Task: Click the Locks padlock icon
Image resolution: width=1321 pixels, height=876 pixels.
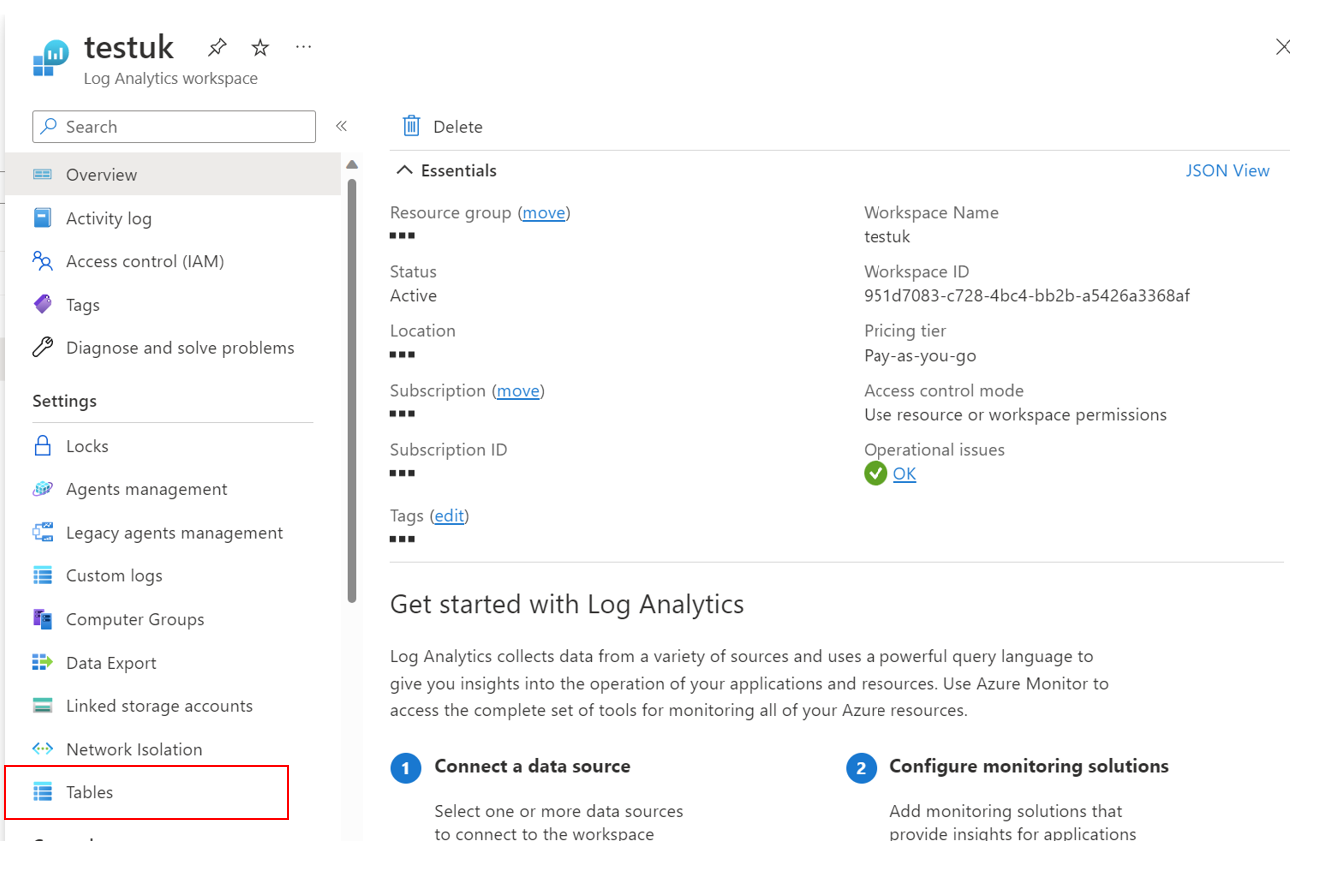Action: [x=42, y=445]
